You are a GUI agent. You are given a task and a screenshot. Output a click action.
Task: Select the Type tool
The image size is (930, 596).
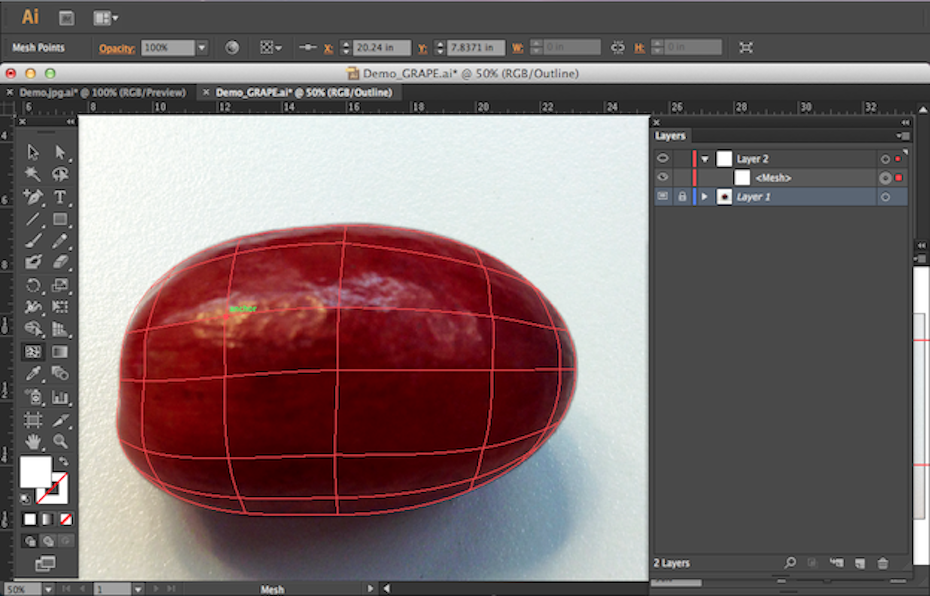[60, 197]
